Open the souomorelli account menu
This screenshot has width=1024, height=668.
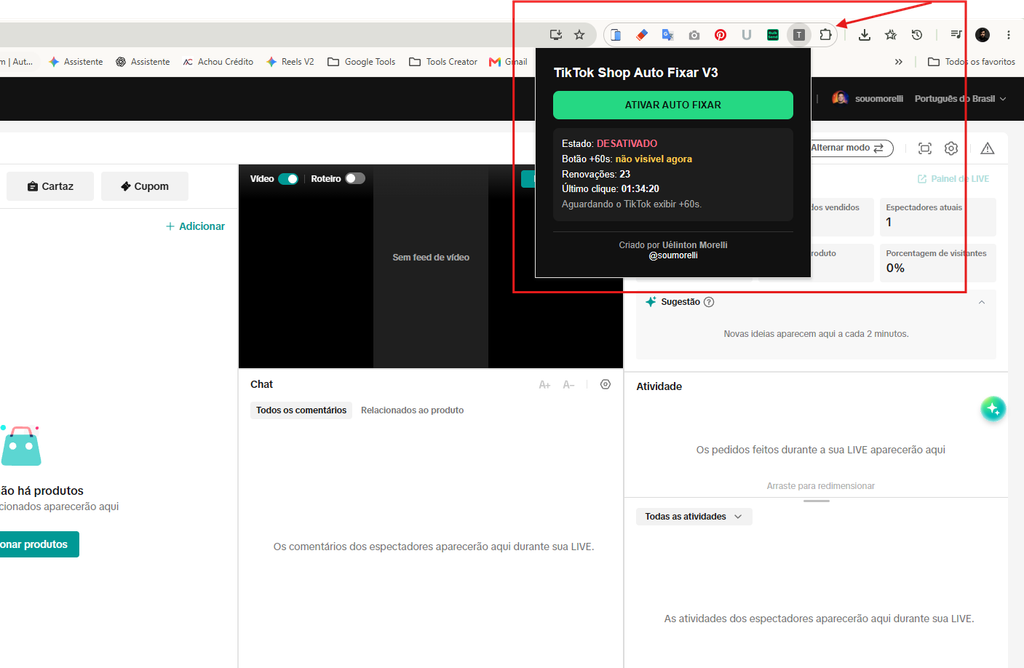tap(867, 99)
